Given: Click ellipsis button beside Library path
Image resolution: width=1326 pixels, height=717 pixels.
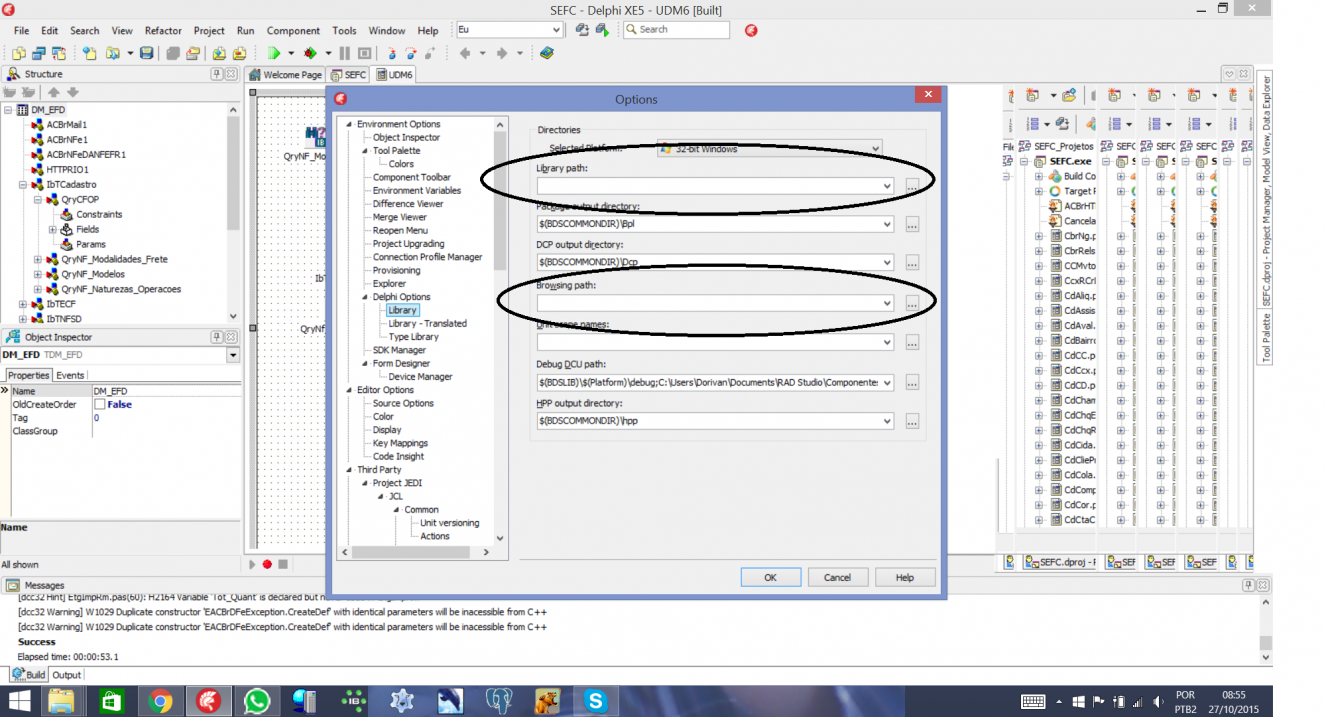Looking at the screenshot, I should [912, 186].
